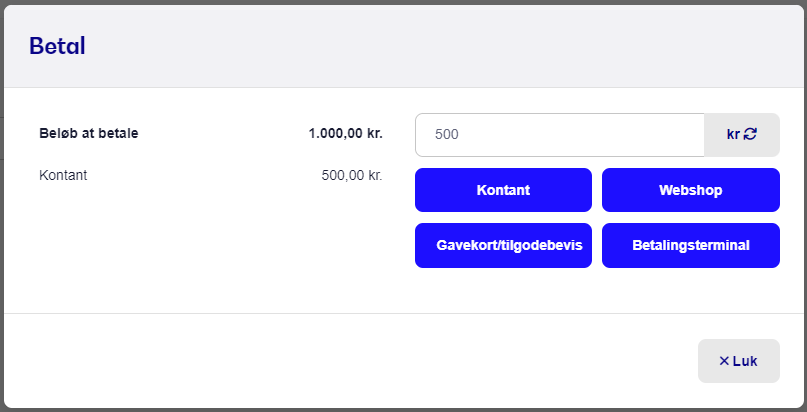Click the 500,00 kr. paid amount

[x=352, y=175]
